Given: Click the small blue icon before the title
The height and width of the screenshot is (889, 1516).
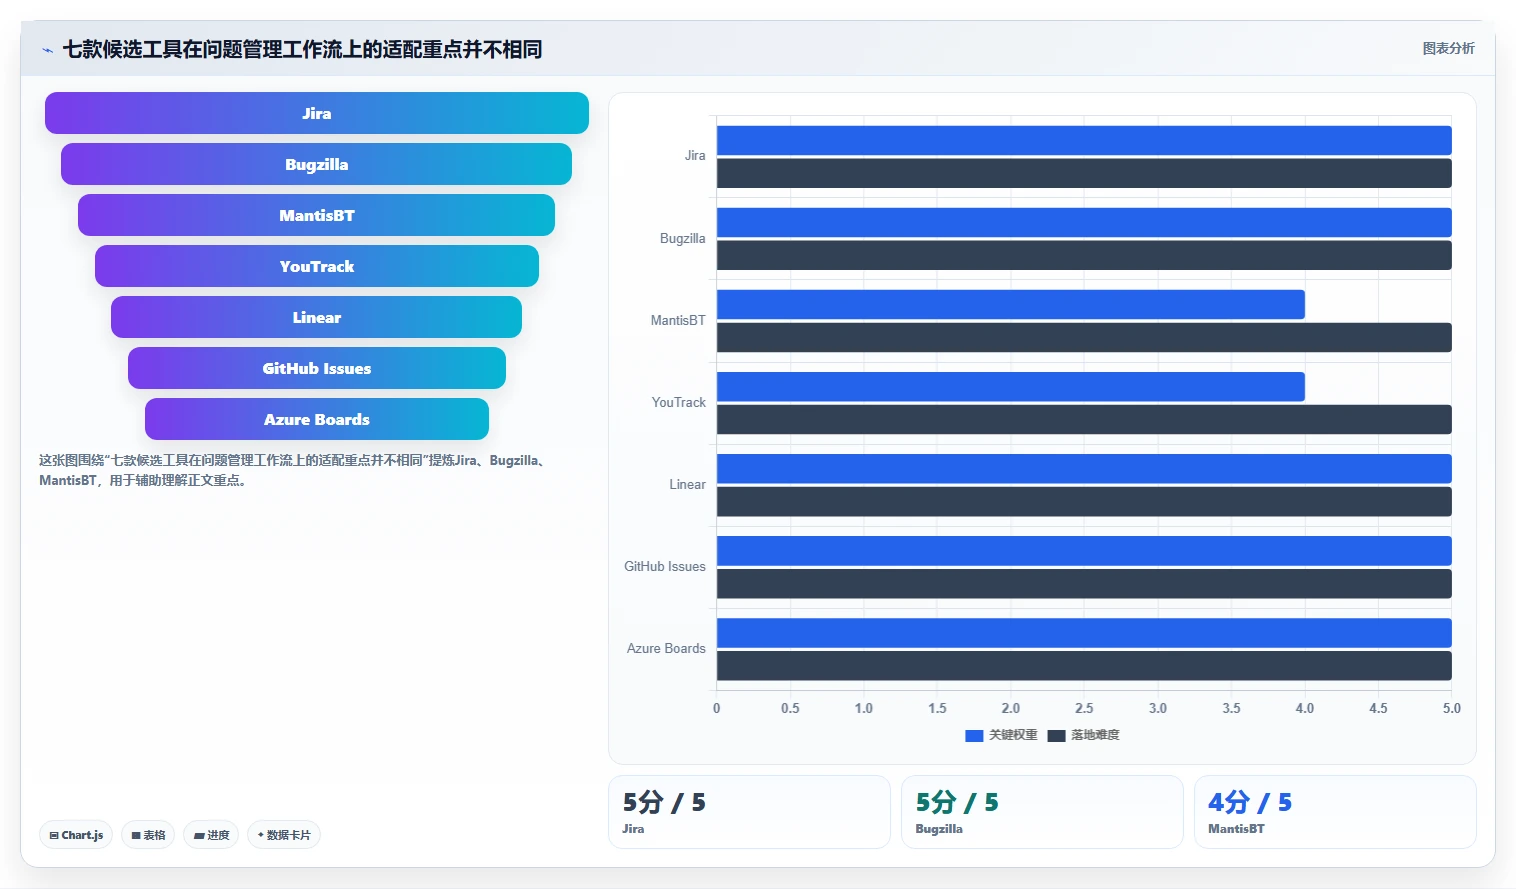Looking at the screenshot, I should (x=47, y=50).
